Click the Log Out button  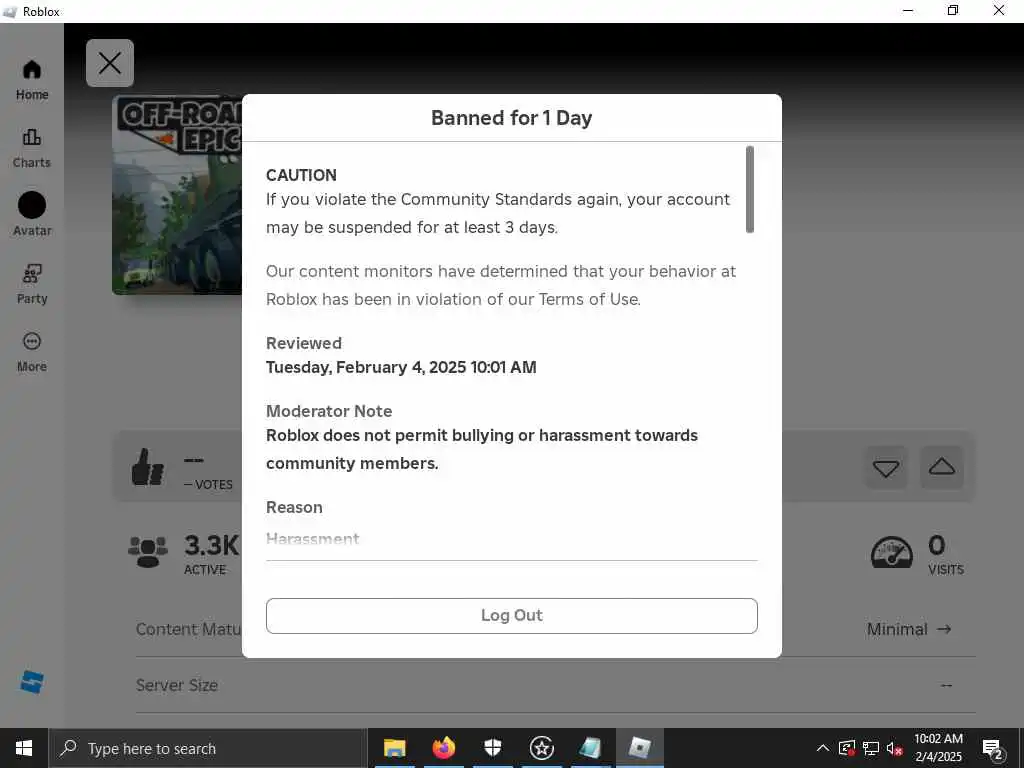click(511, 616)
